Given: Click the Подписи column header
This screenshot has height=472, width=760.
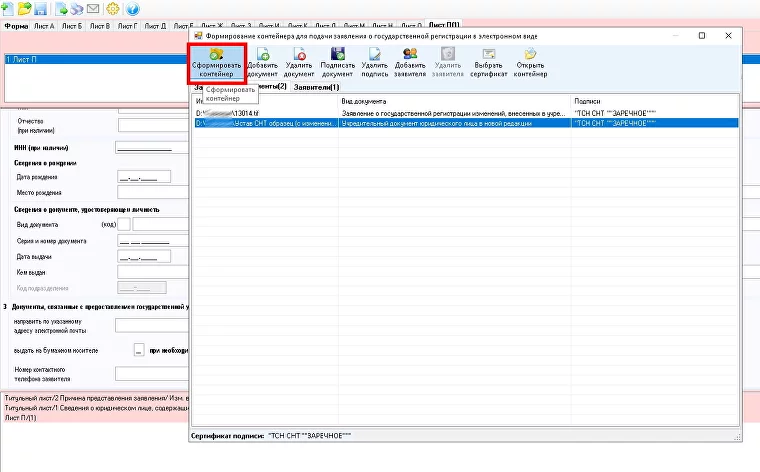Looking at the screenshot, I should click(655, 101).
